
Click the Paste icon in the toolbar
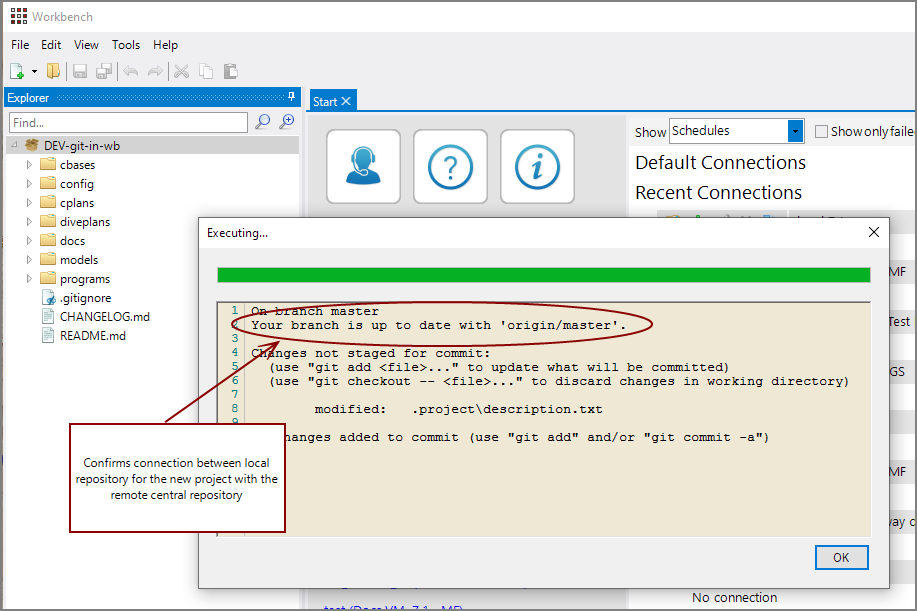pos(230,70)
